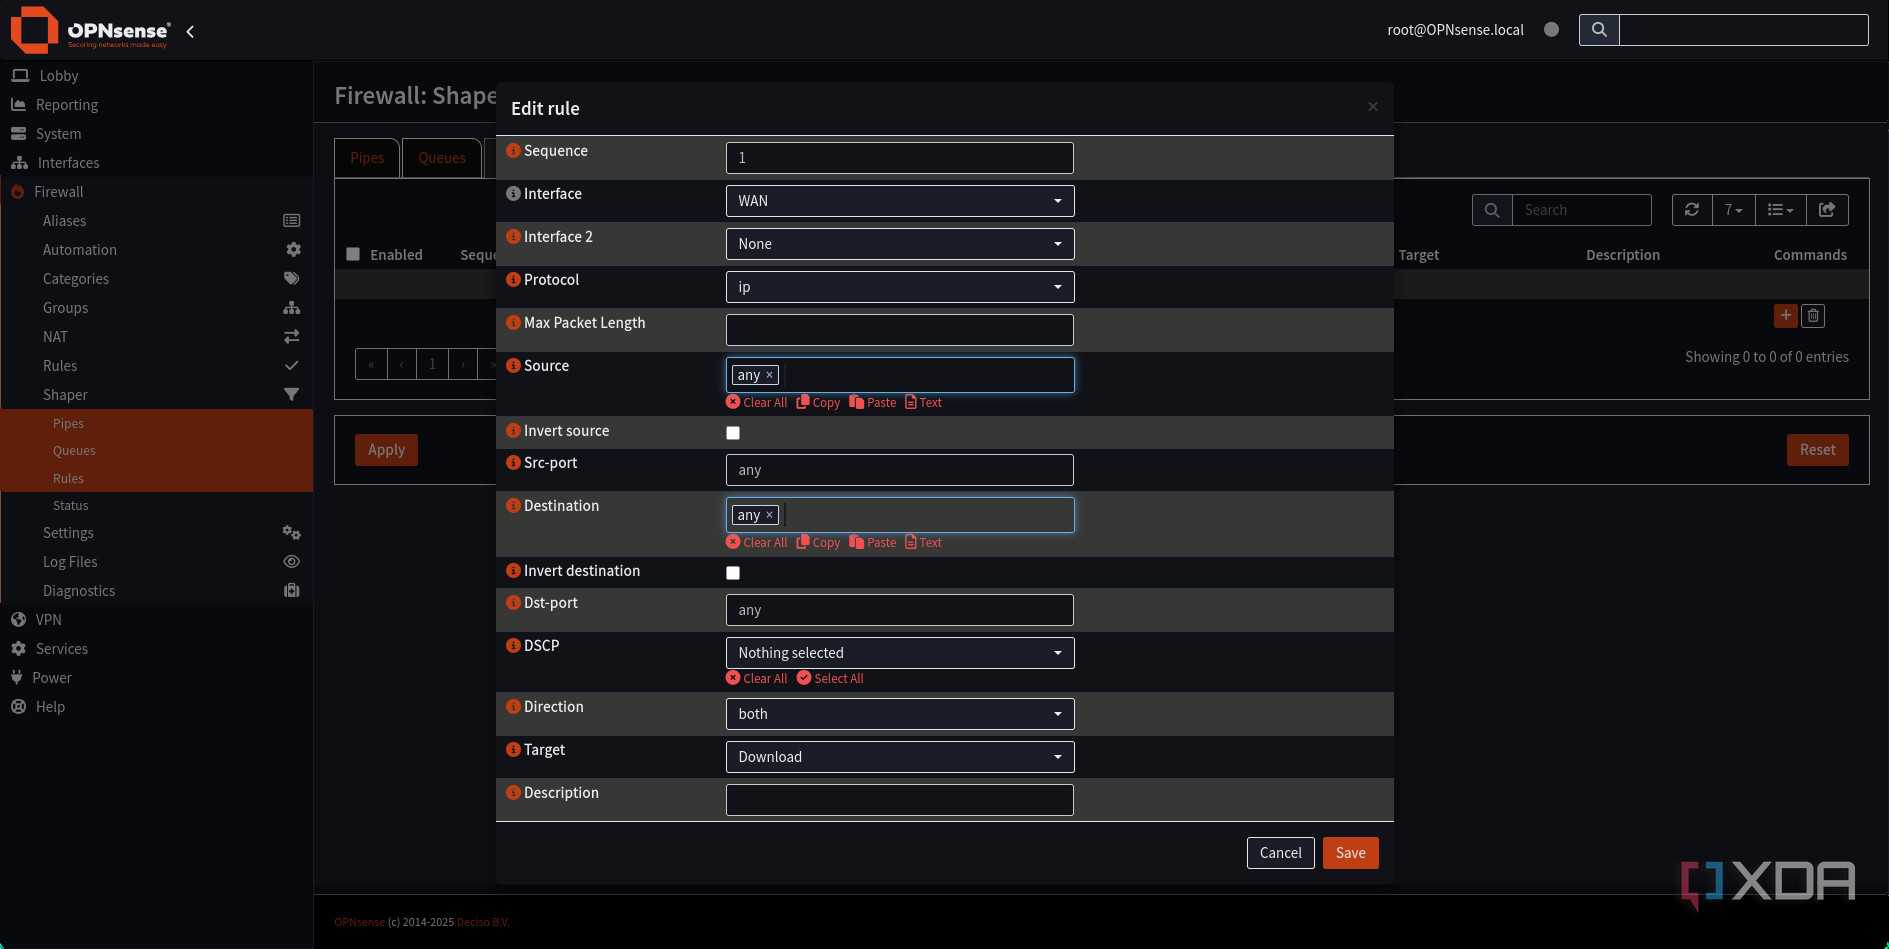
Task: Toggle the Invert destination checkbox
Action: (x=733, y=573)
